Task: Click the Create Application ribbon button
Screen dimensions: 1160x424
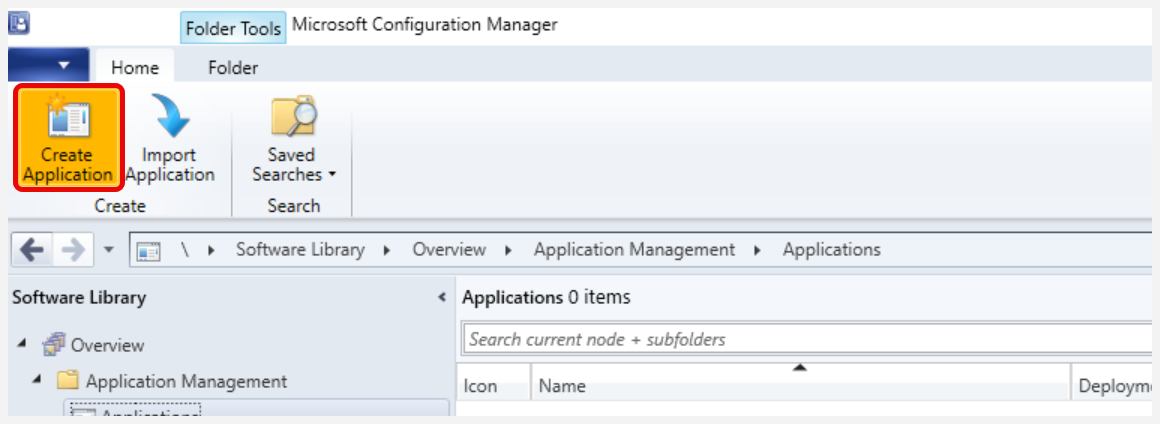Action: coord(68,138)
